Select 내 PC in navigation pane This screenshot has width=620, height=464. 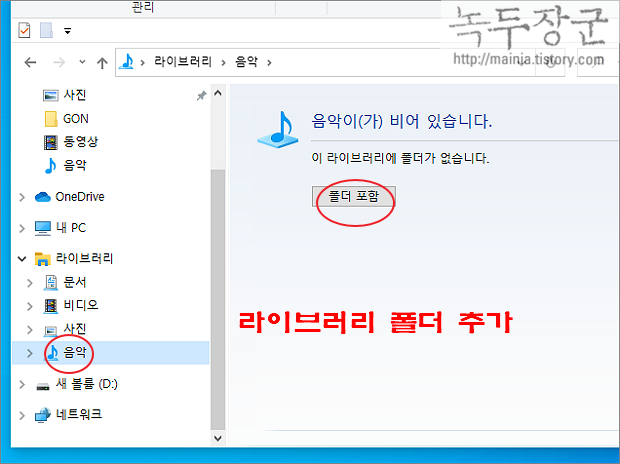[71, 227]
